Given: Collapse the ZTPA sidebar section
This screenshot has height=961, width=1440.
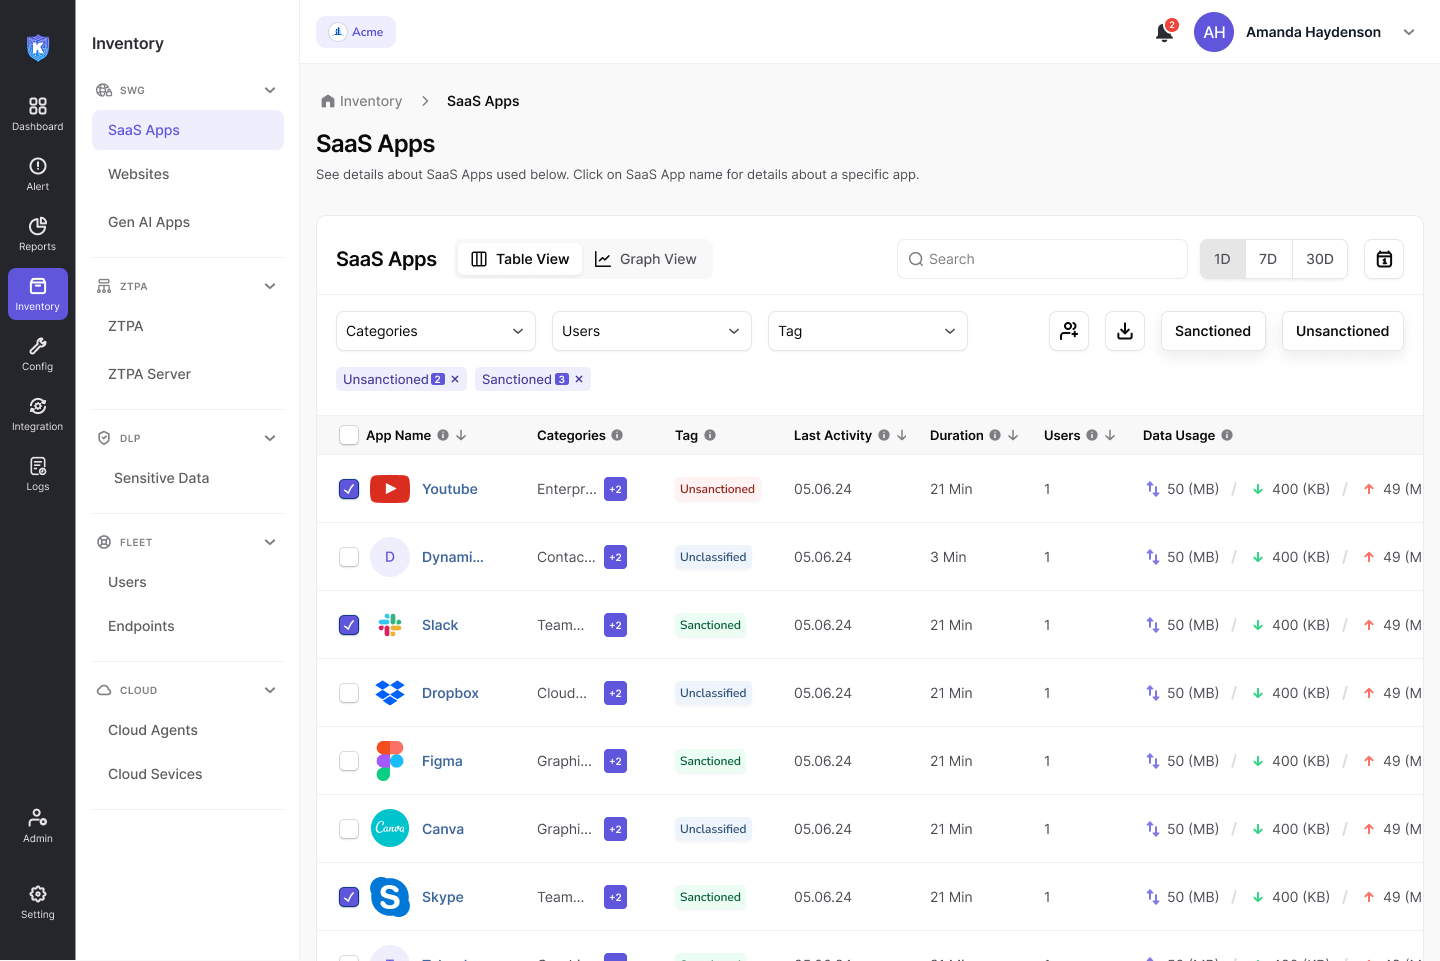Looking at the screenshot, I should coord(270,286).
